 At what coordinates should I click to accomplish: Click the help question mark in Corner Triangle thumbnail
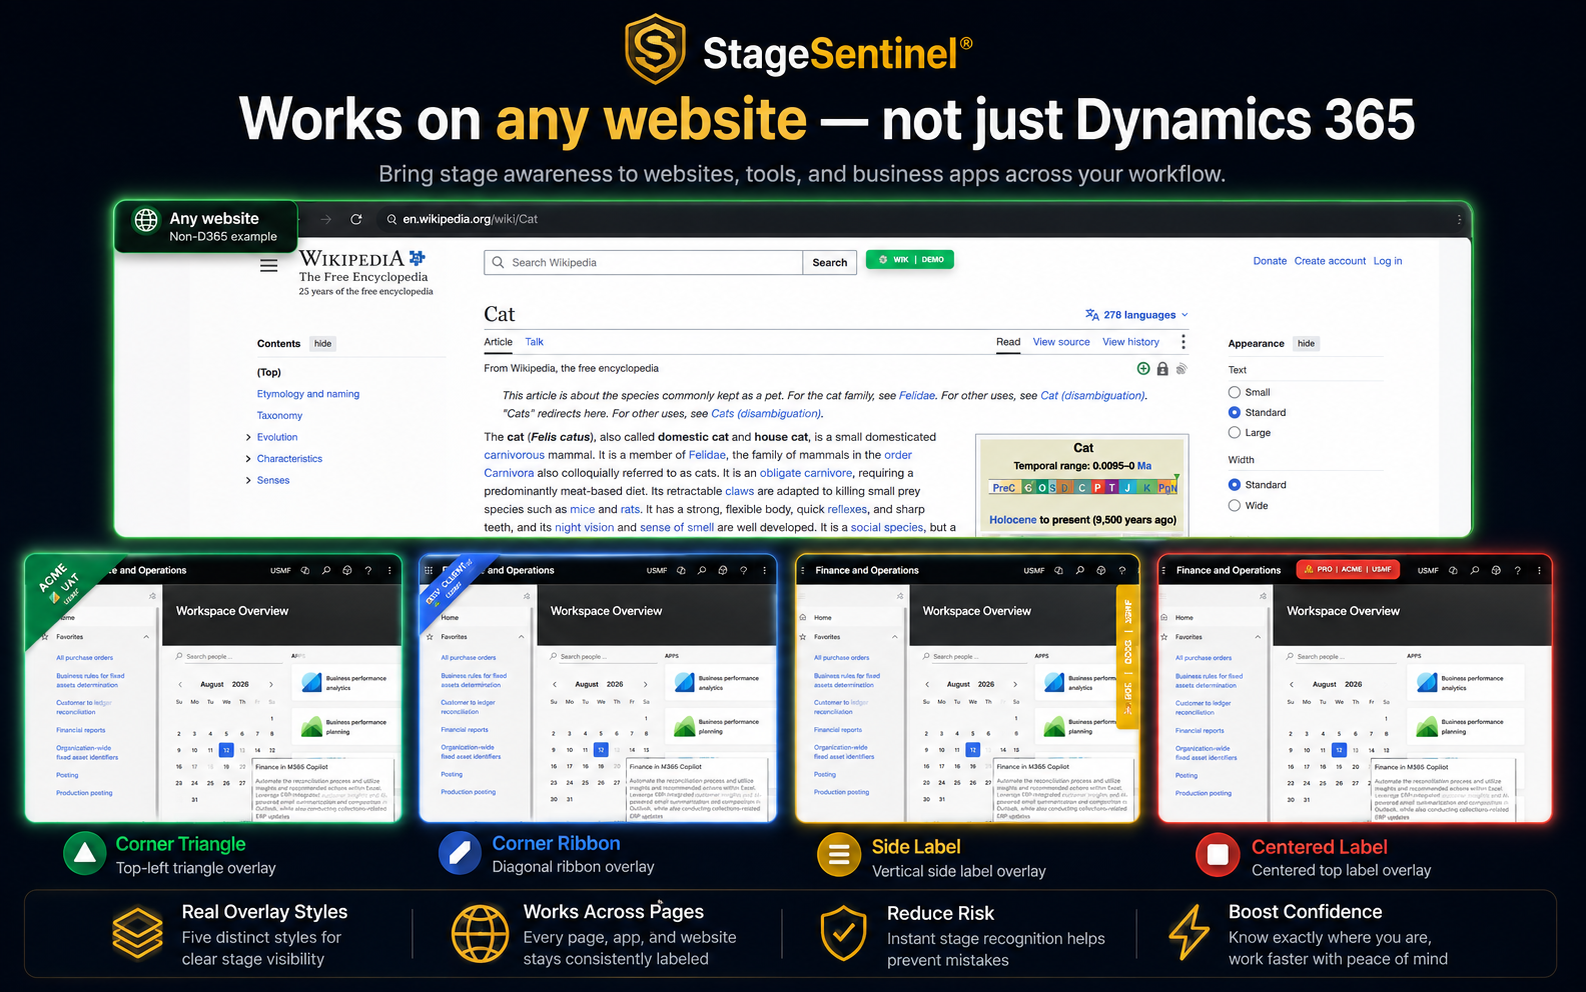tap(368, 570)
